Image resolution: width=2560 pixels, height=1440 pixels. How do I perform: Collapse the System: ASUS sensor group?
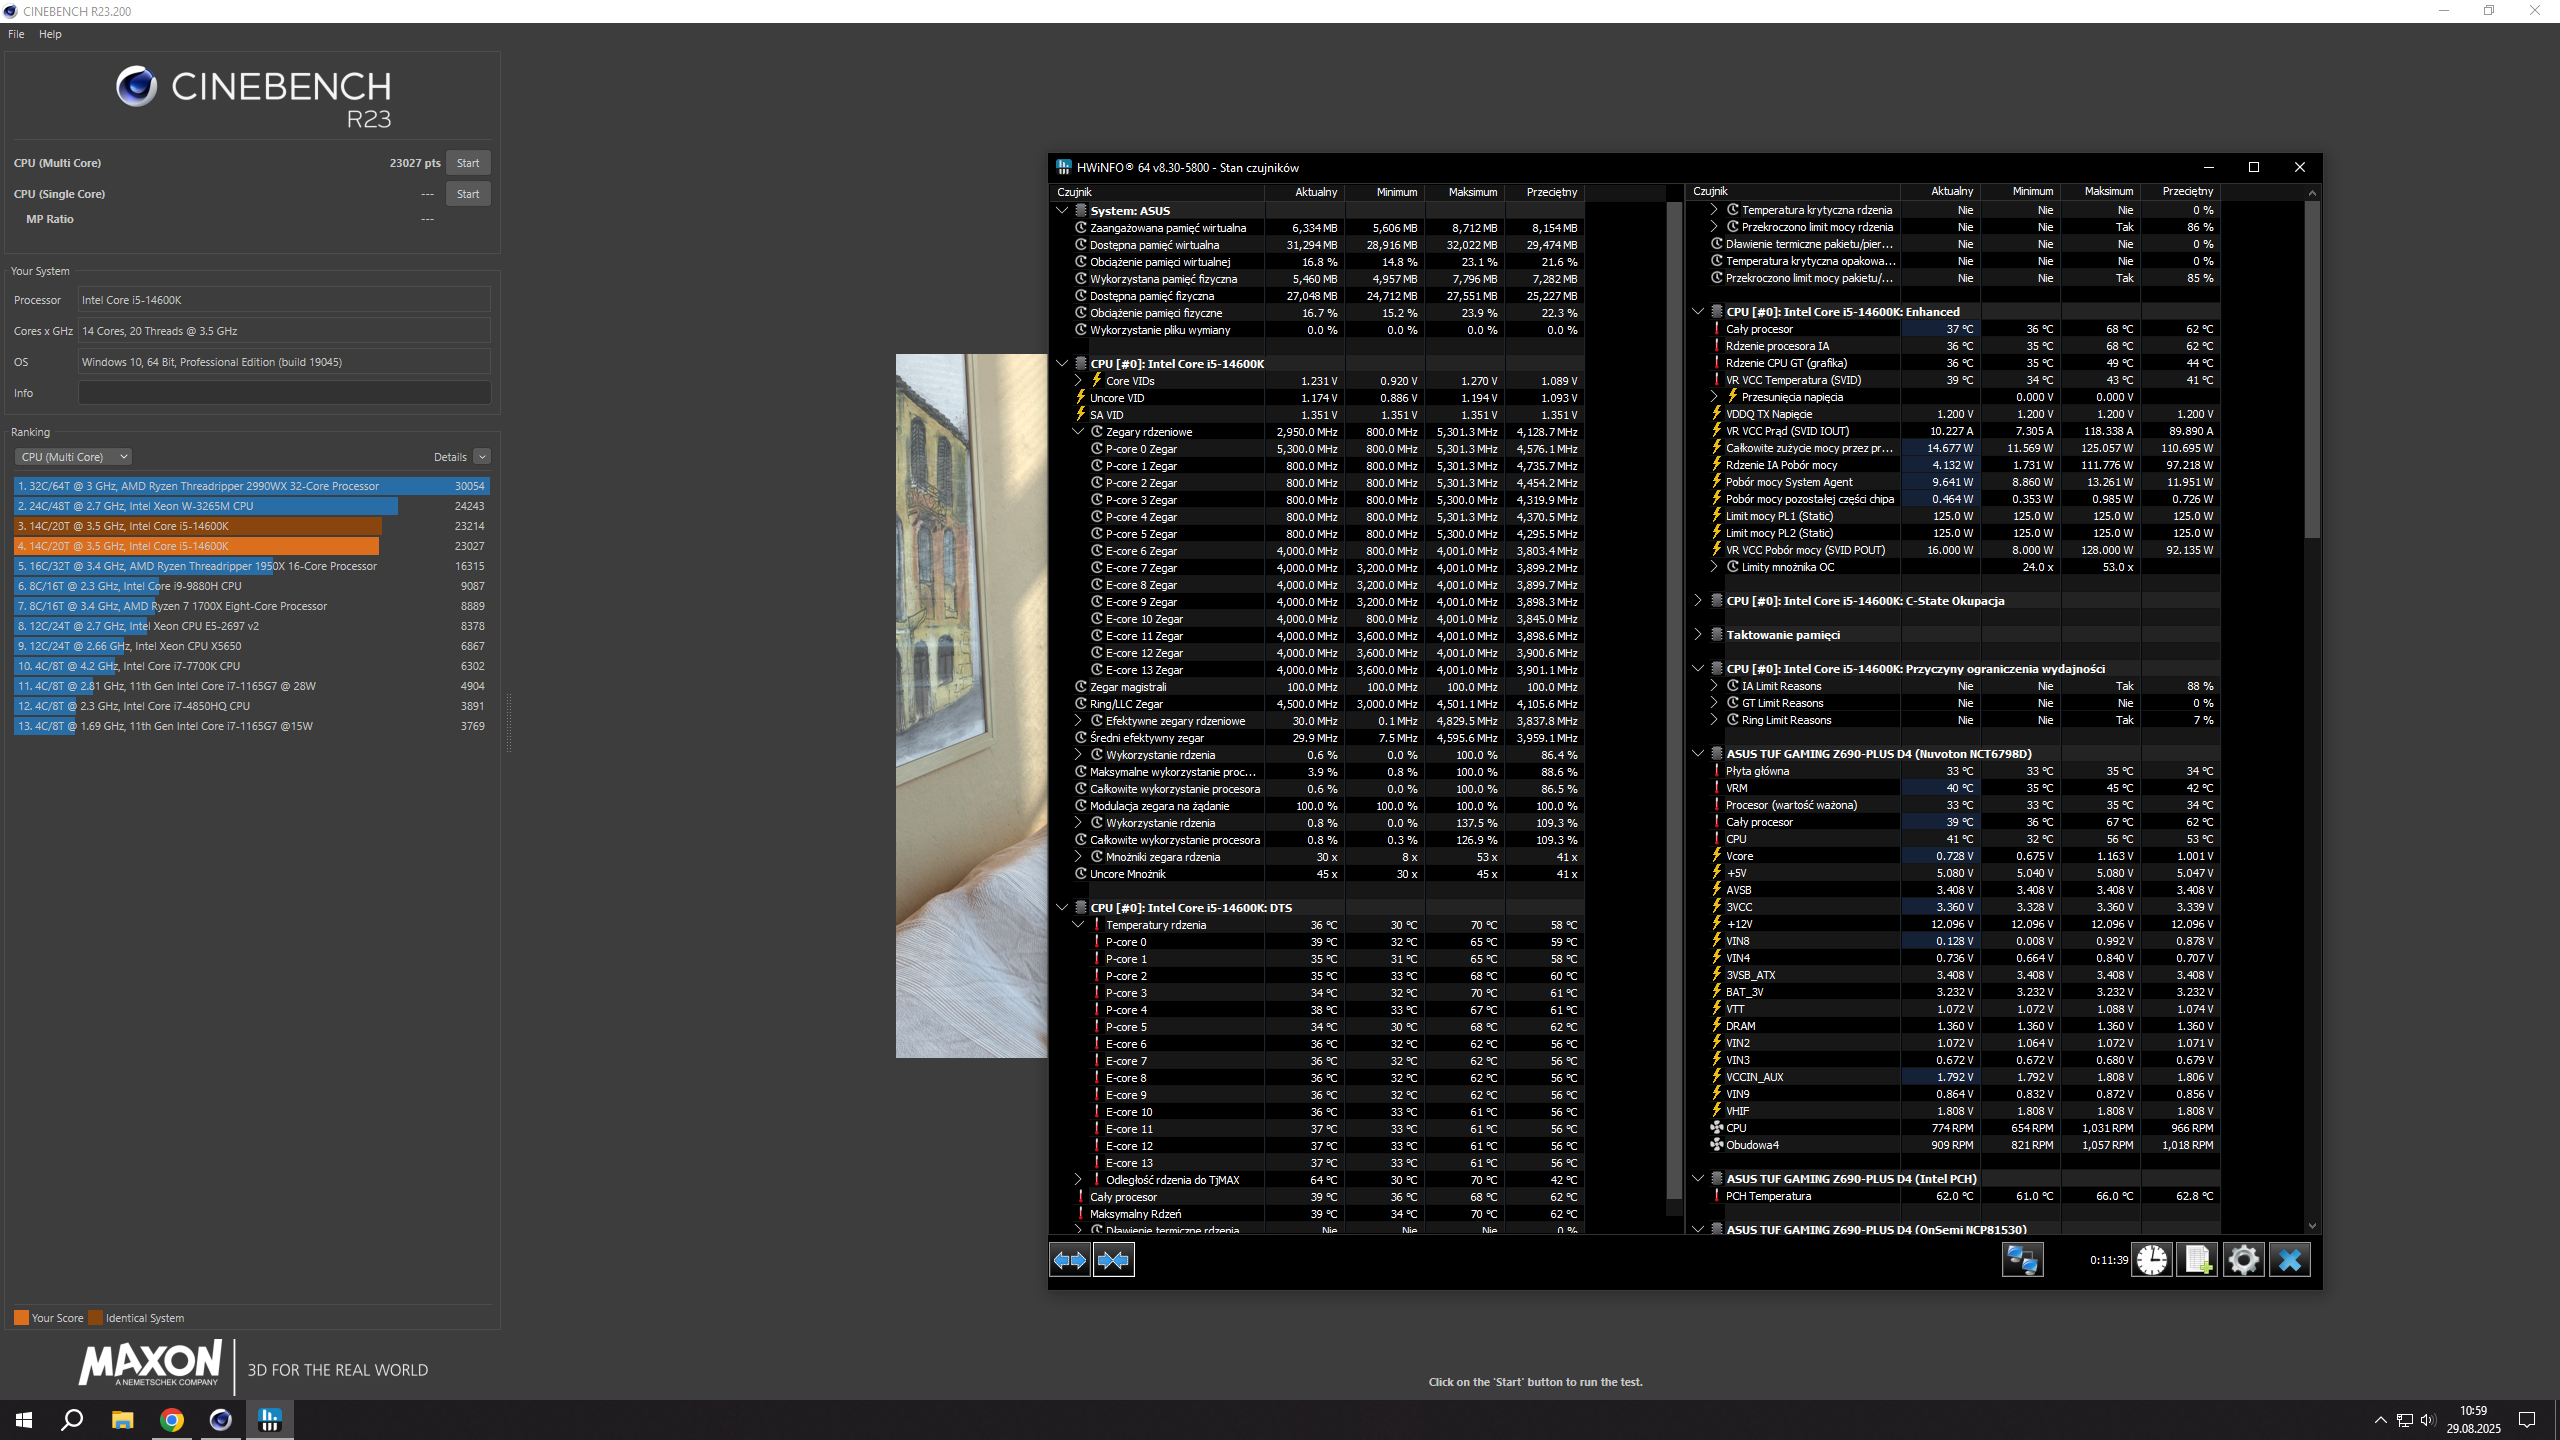pyautogui.click(x=1062, y=211)
